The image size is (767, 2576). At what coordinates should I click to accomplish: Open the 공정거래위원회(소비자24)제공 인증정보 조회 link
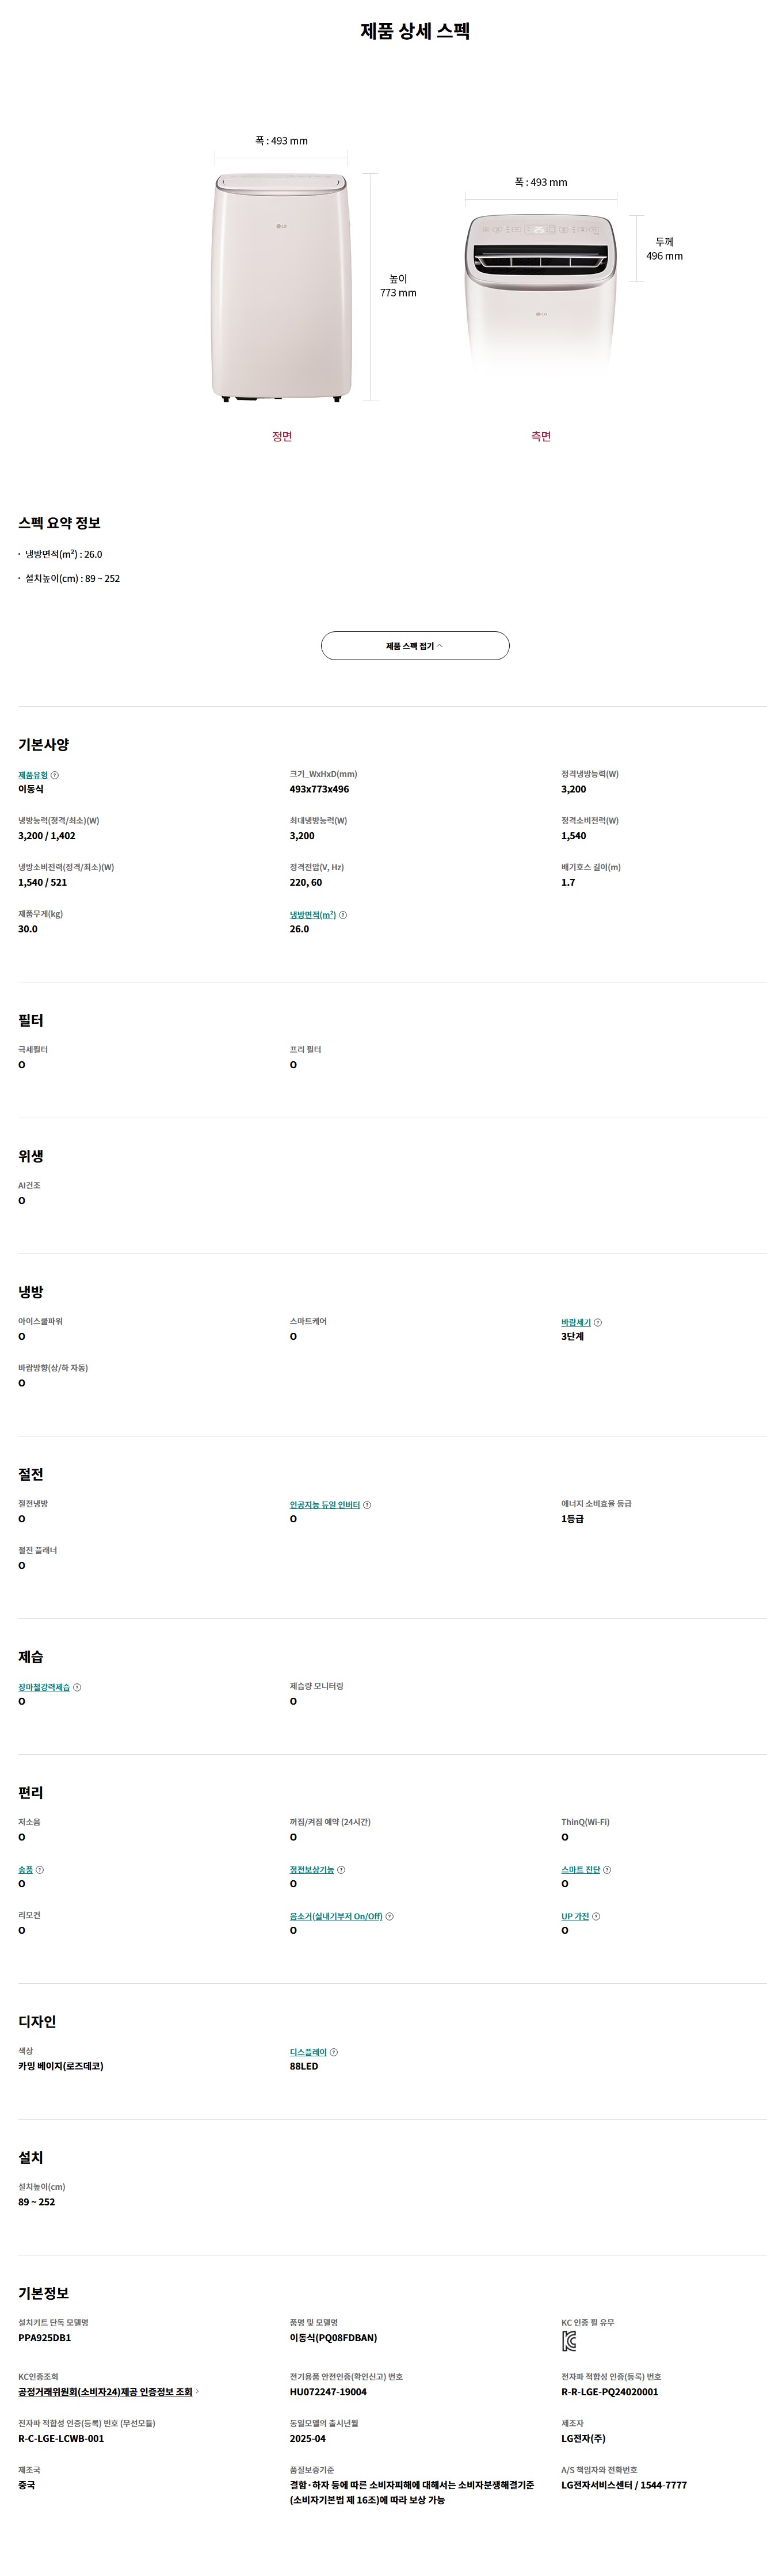point(105,2391)
